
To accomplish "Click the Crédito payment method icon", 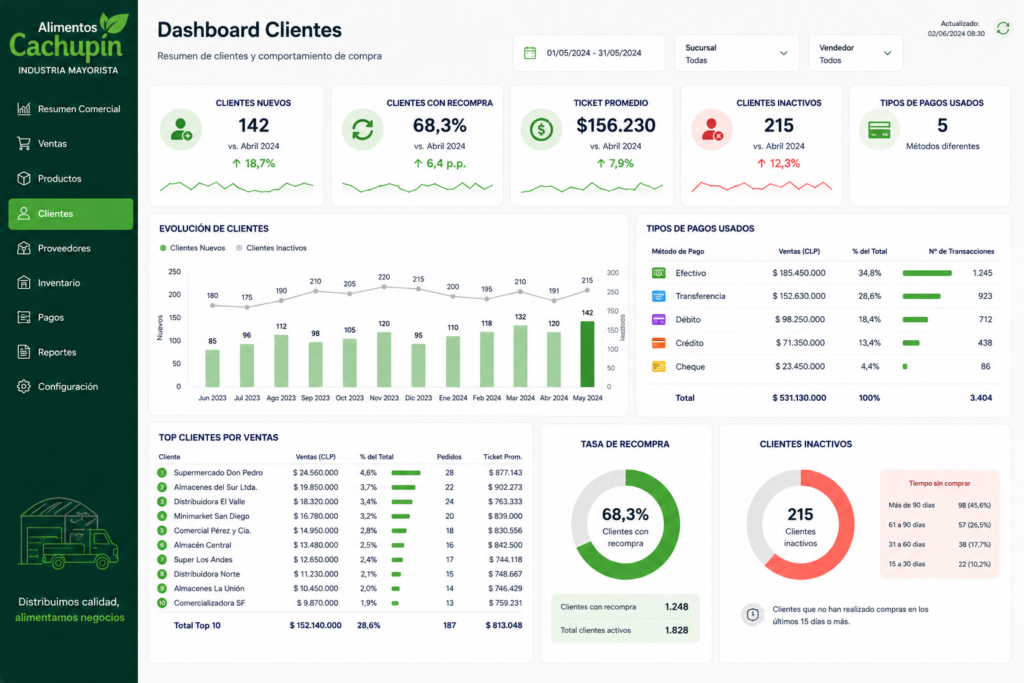I will tap(658, 343).
